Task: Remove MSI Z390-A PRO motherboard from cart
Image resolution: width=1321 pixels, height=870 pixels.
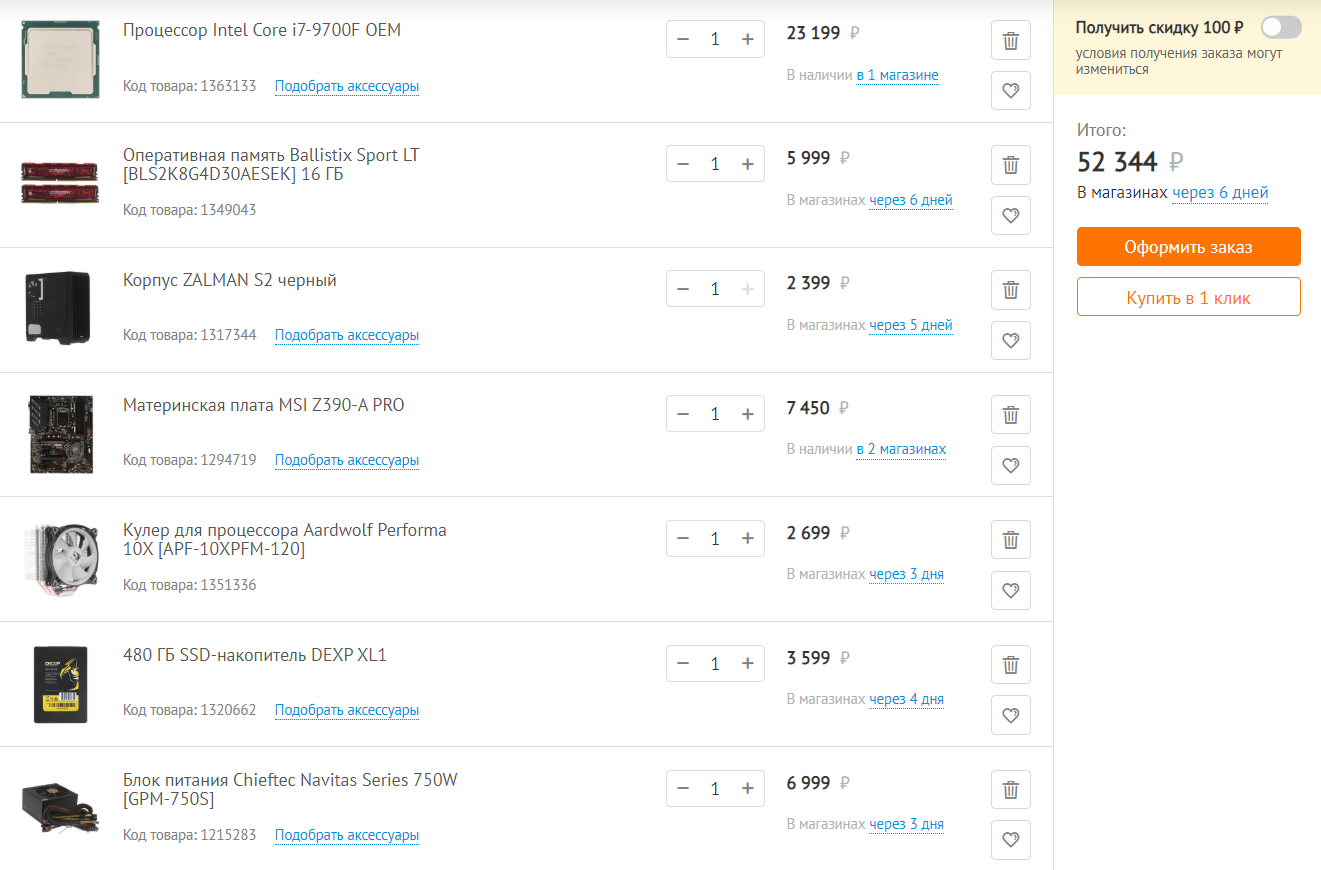Action: (1010, 415)
